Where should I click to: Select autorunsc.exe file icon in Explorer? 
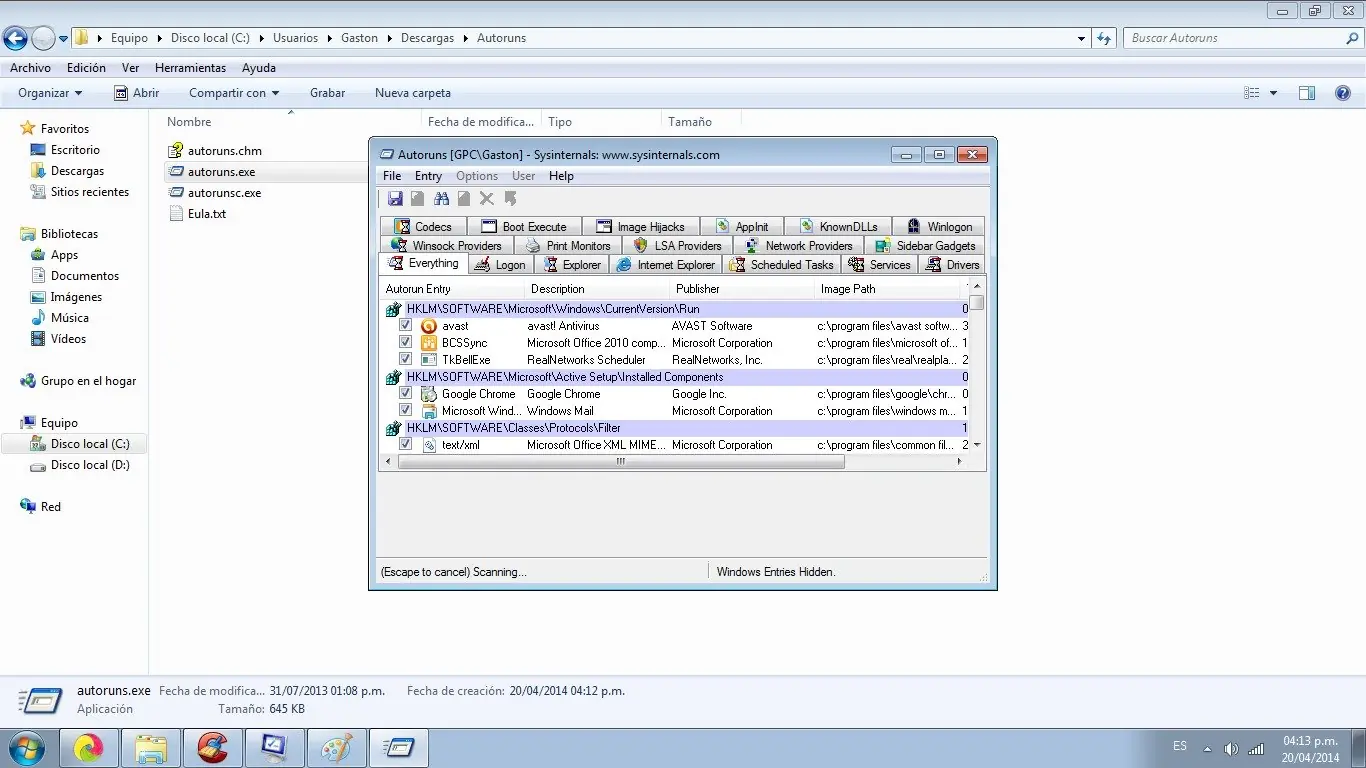coord(176,193)
